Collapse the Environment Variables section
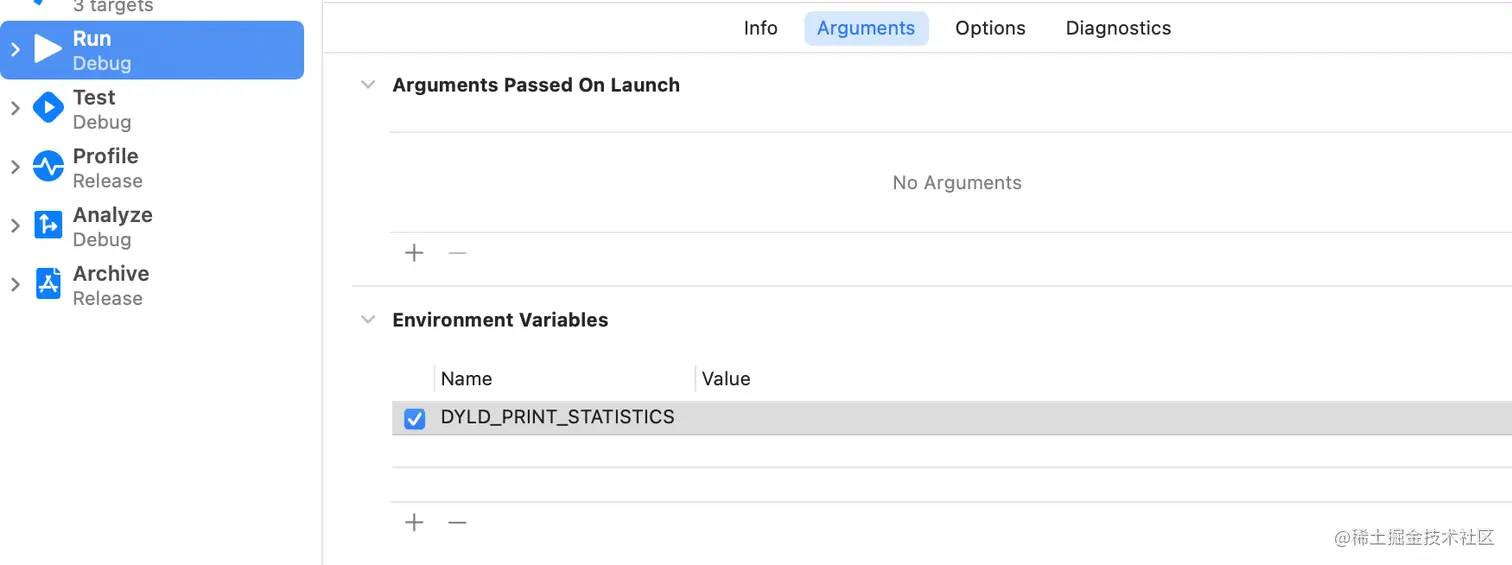The height and width of the screenshot is (565, 1512). 368,320
